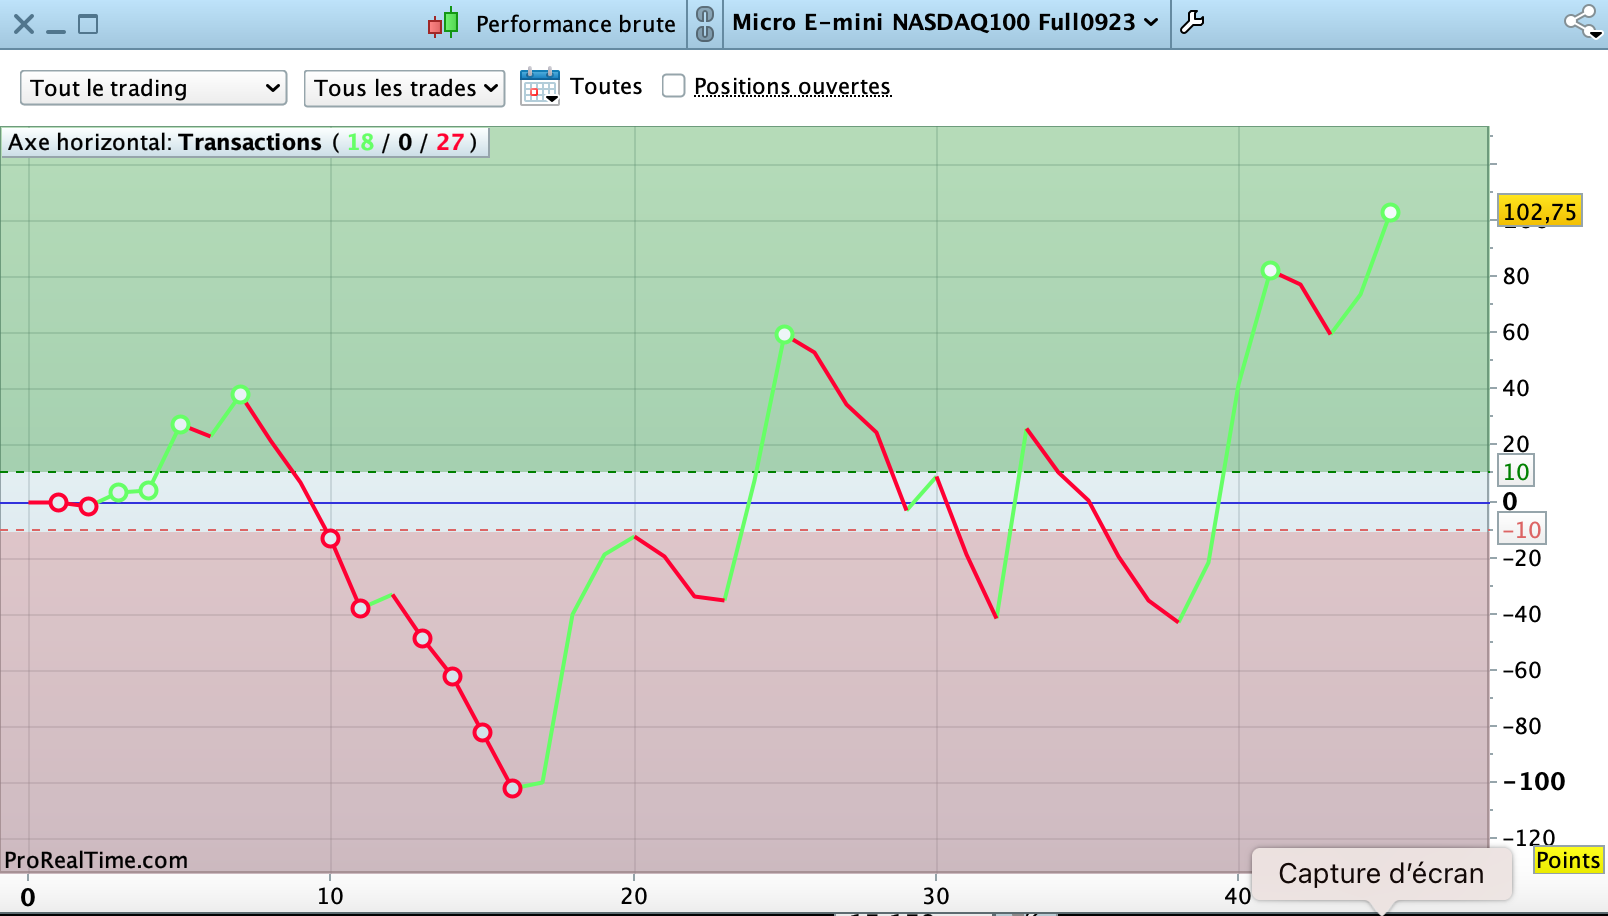Open the Tout le trading dropdown
Image resolution: width=1608 pixels, height=916 pixels.
(153, 88)
